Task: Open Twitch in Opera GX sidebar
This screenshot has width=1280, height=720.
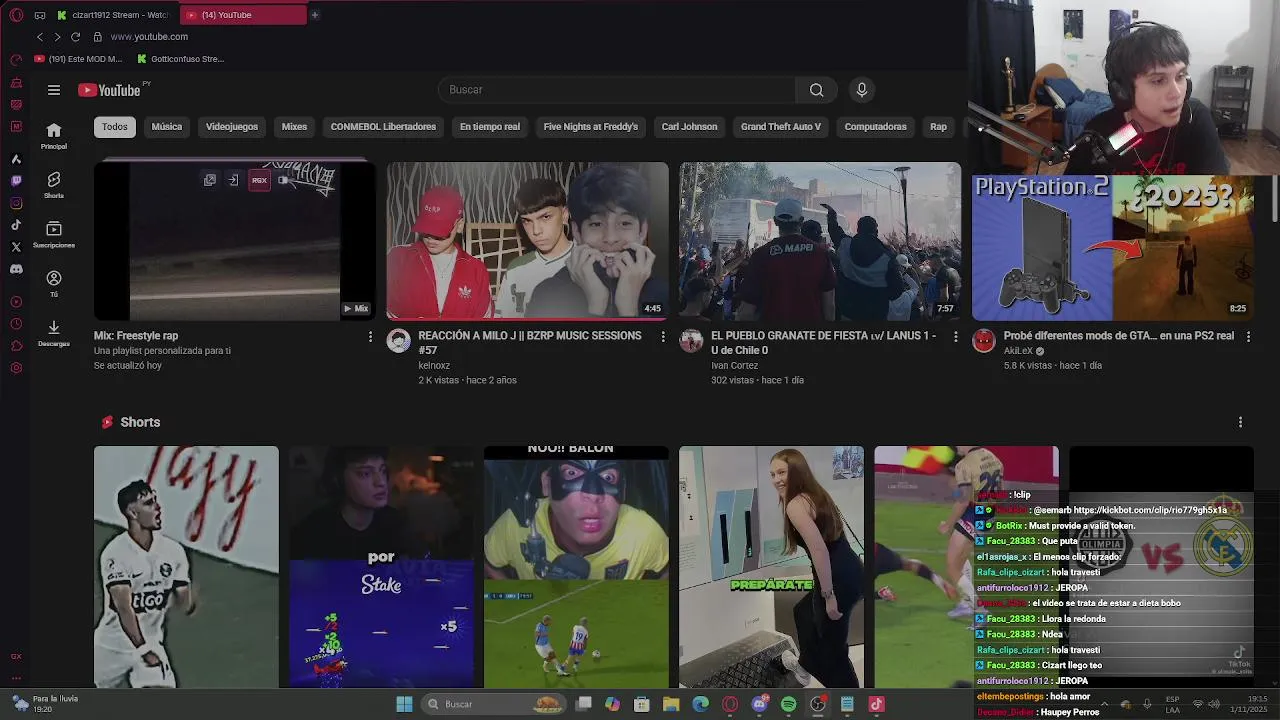Action: pos(16,181)
